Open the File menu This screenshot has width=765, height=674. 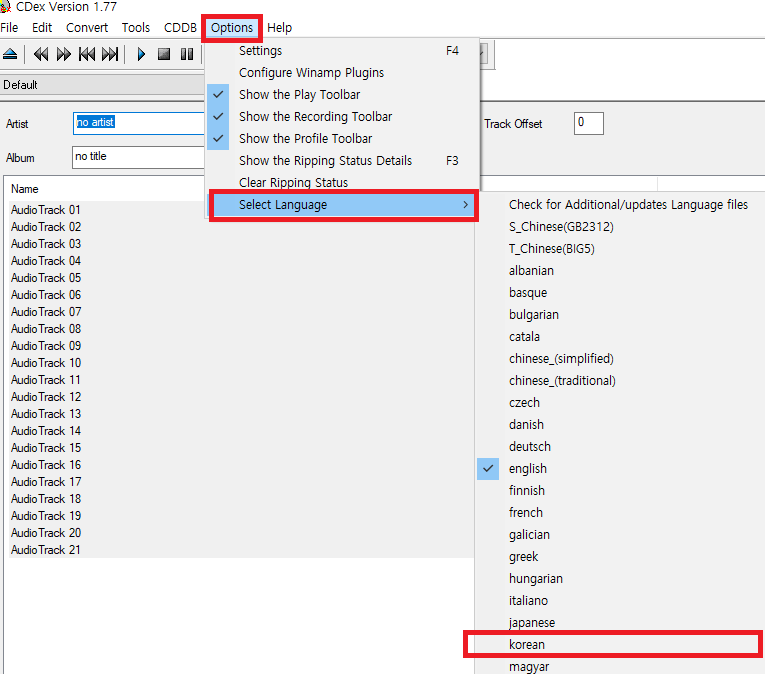tap(9, 27)
